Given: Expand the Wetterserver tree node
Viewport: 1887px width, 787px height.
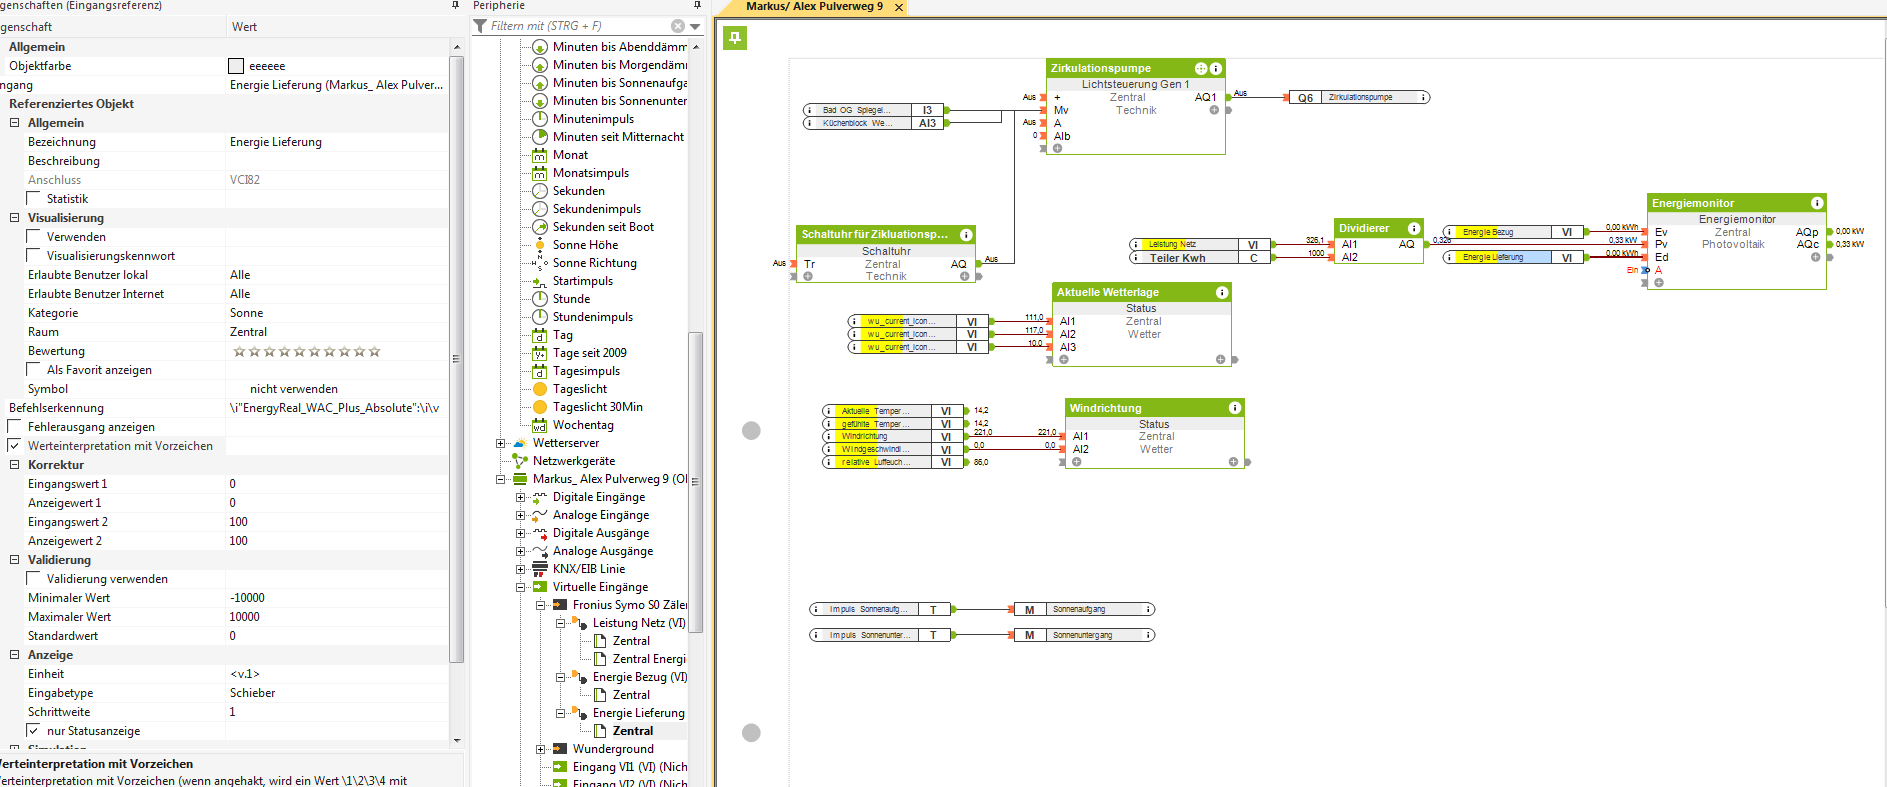Looking at the screenshot, I should point(501,443).
